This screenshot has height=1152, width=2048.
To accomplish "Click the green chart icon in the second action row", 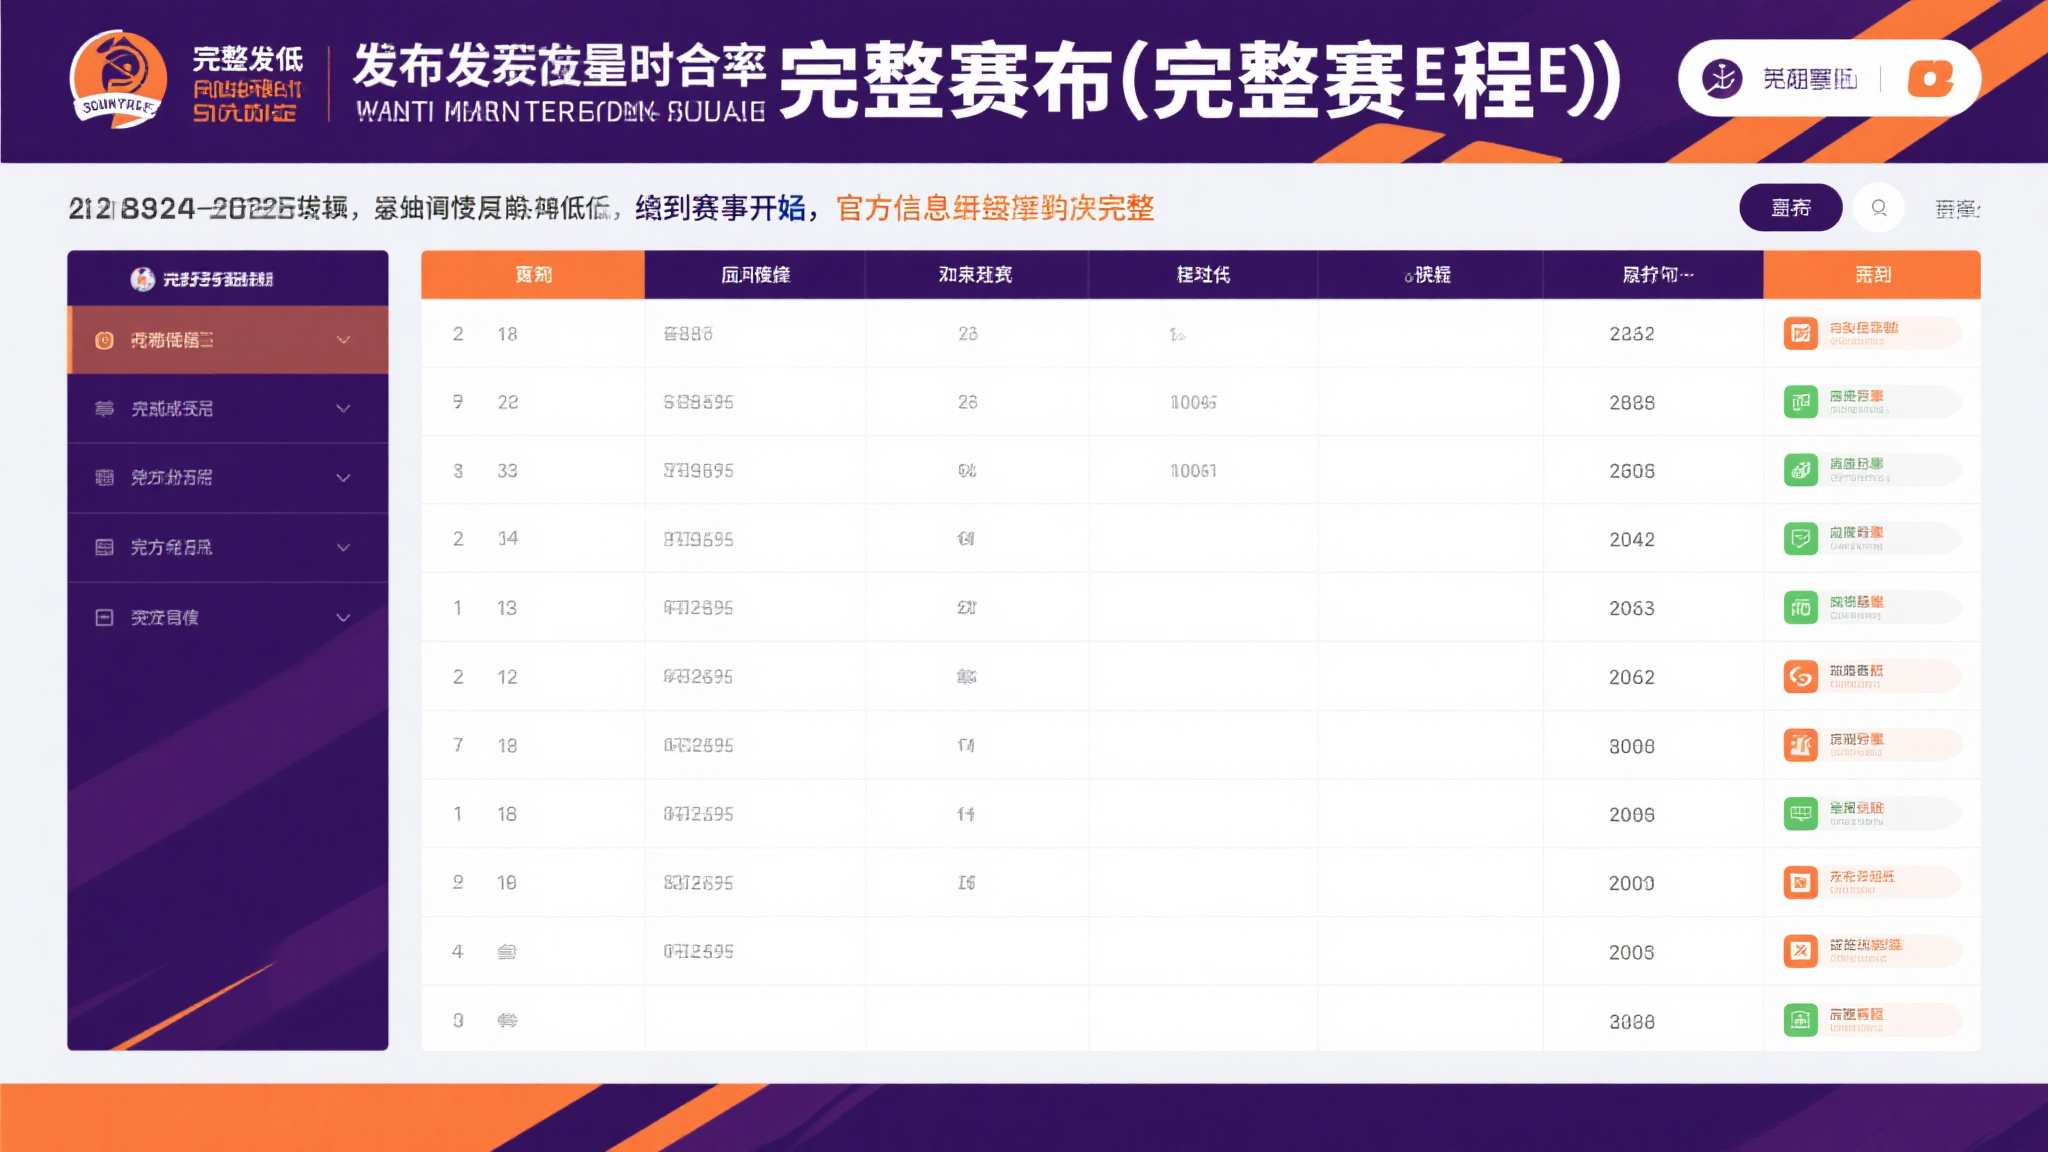I will point(1803,401).
